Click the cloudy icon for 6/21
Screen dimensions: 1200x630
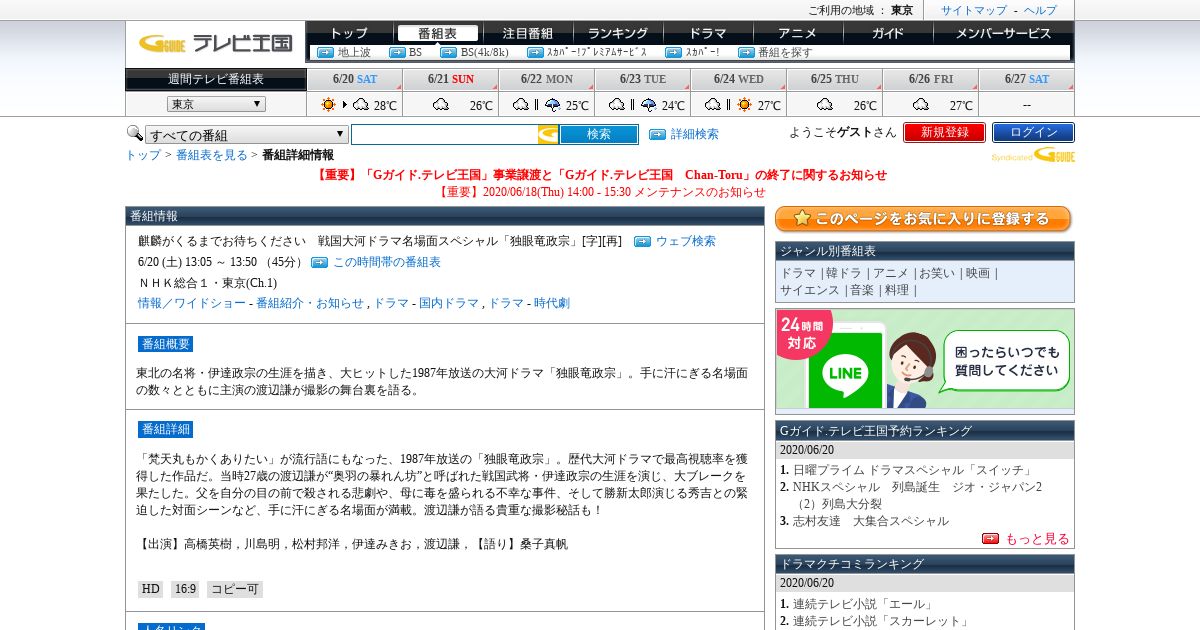coord(440,104)
